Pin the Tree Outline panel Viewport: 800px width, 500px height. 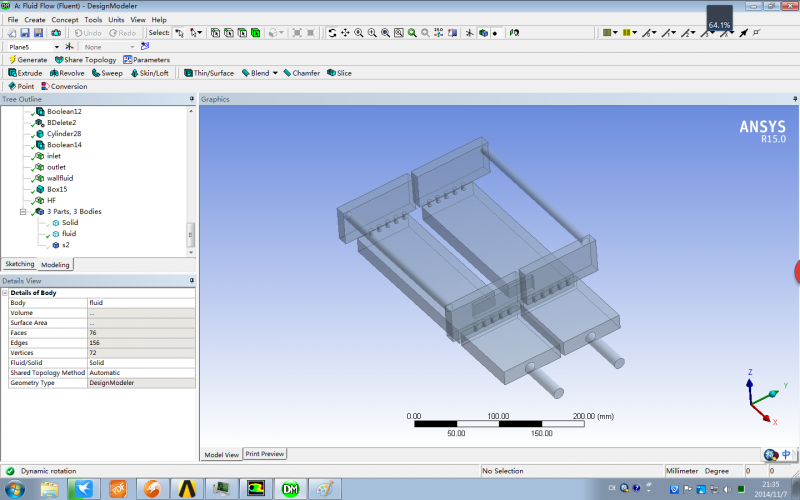pyautogui.click(x=191, y=99)
